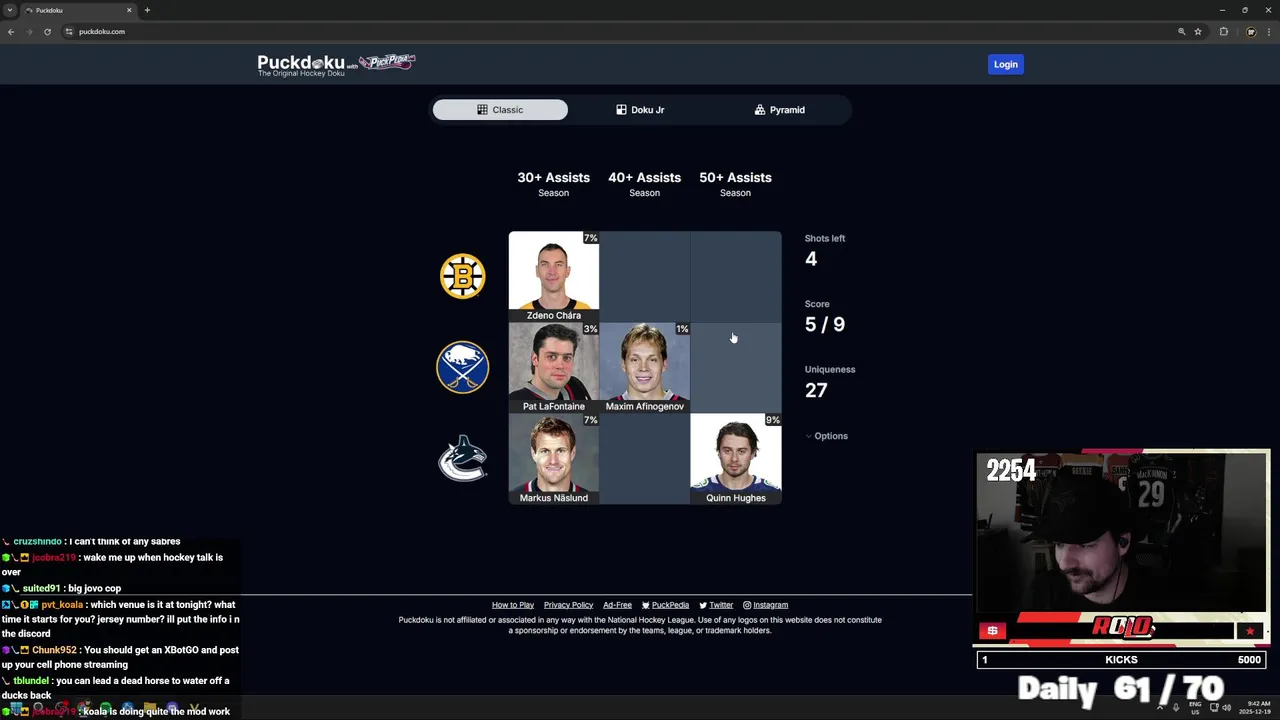
Task: Click the Shots left counter
Action: [x=825, y=250]
